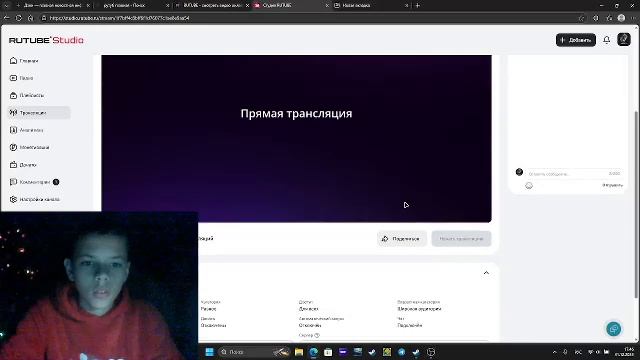Click Отправить to send chat message
Image resolution: width=640 pixels, height=360 pixels.
(612, 185)
